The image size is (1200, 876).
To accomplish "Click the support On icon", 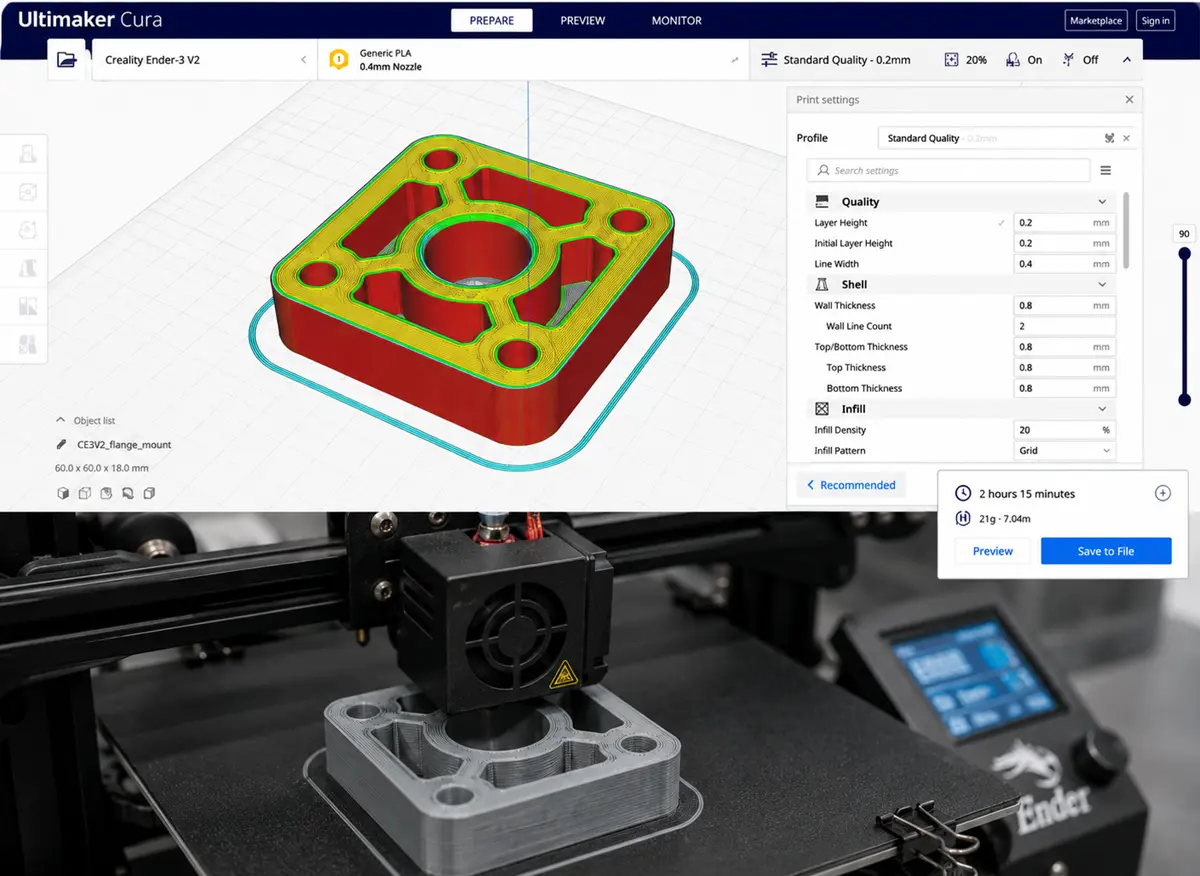I will pyautogui.click(x=1013, y=60).
